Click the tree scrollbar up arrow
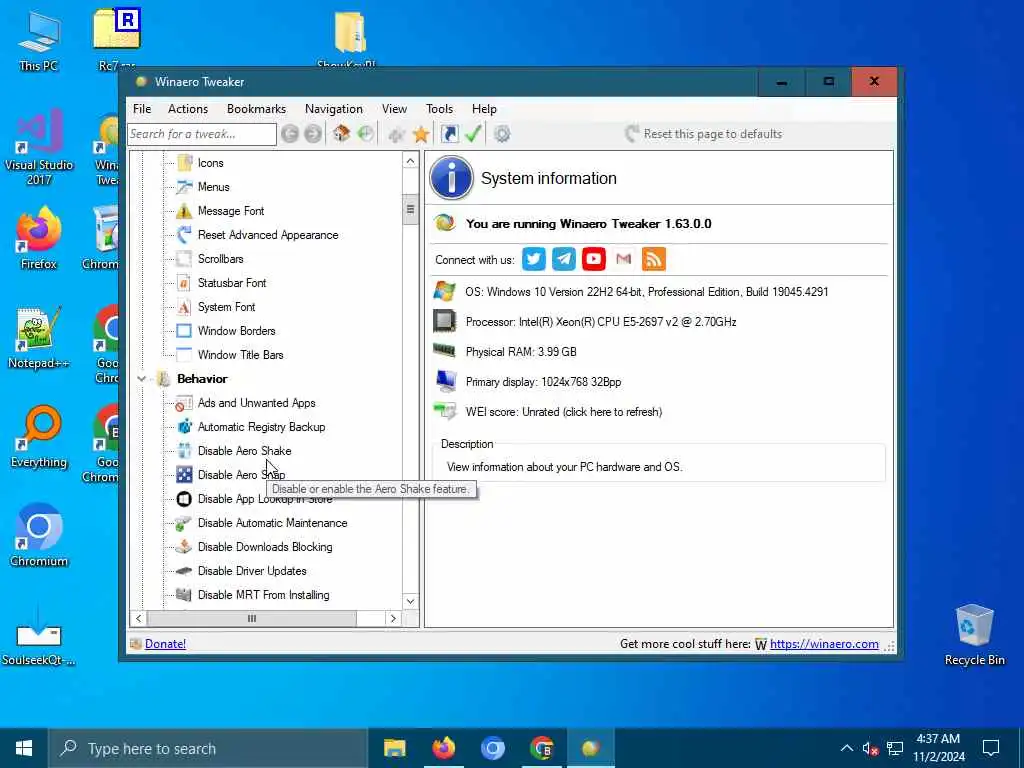The image size is (1024, 768). [x=410, y=161]
